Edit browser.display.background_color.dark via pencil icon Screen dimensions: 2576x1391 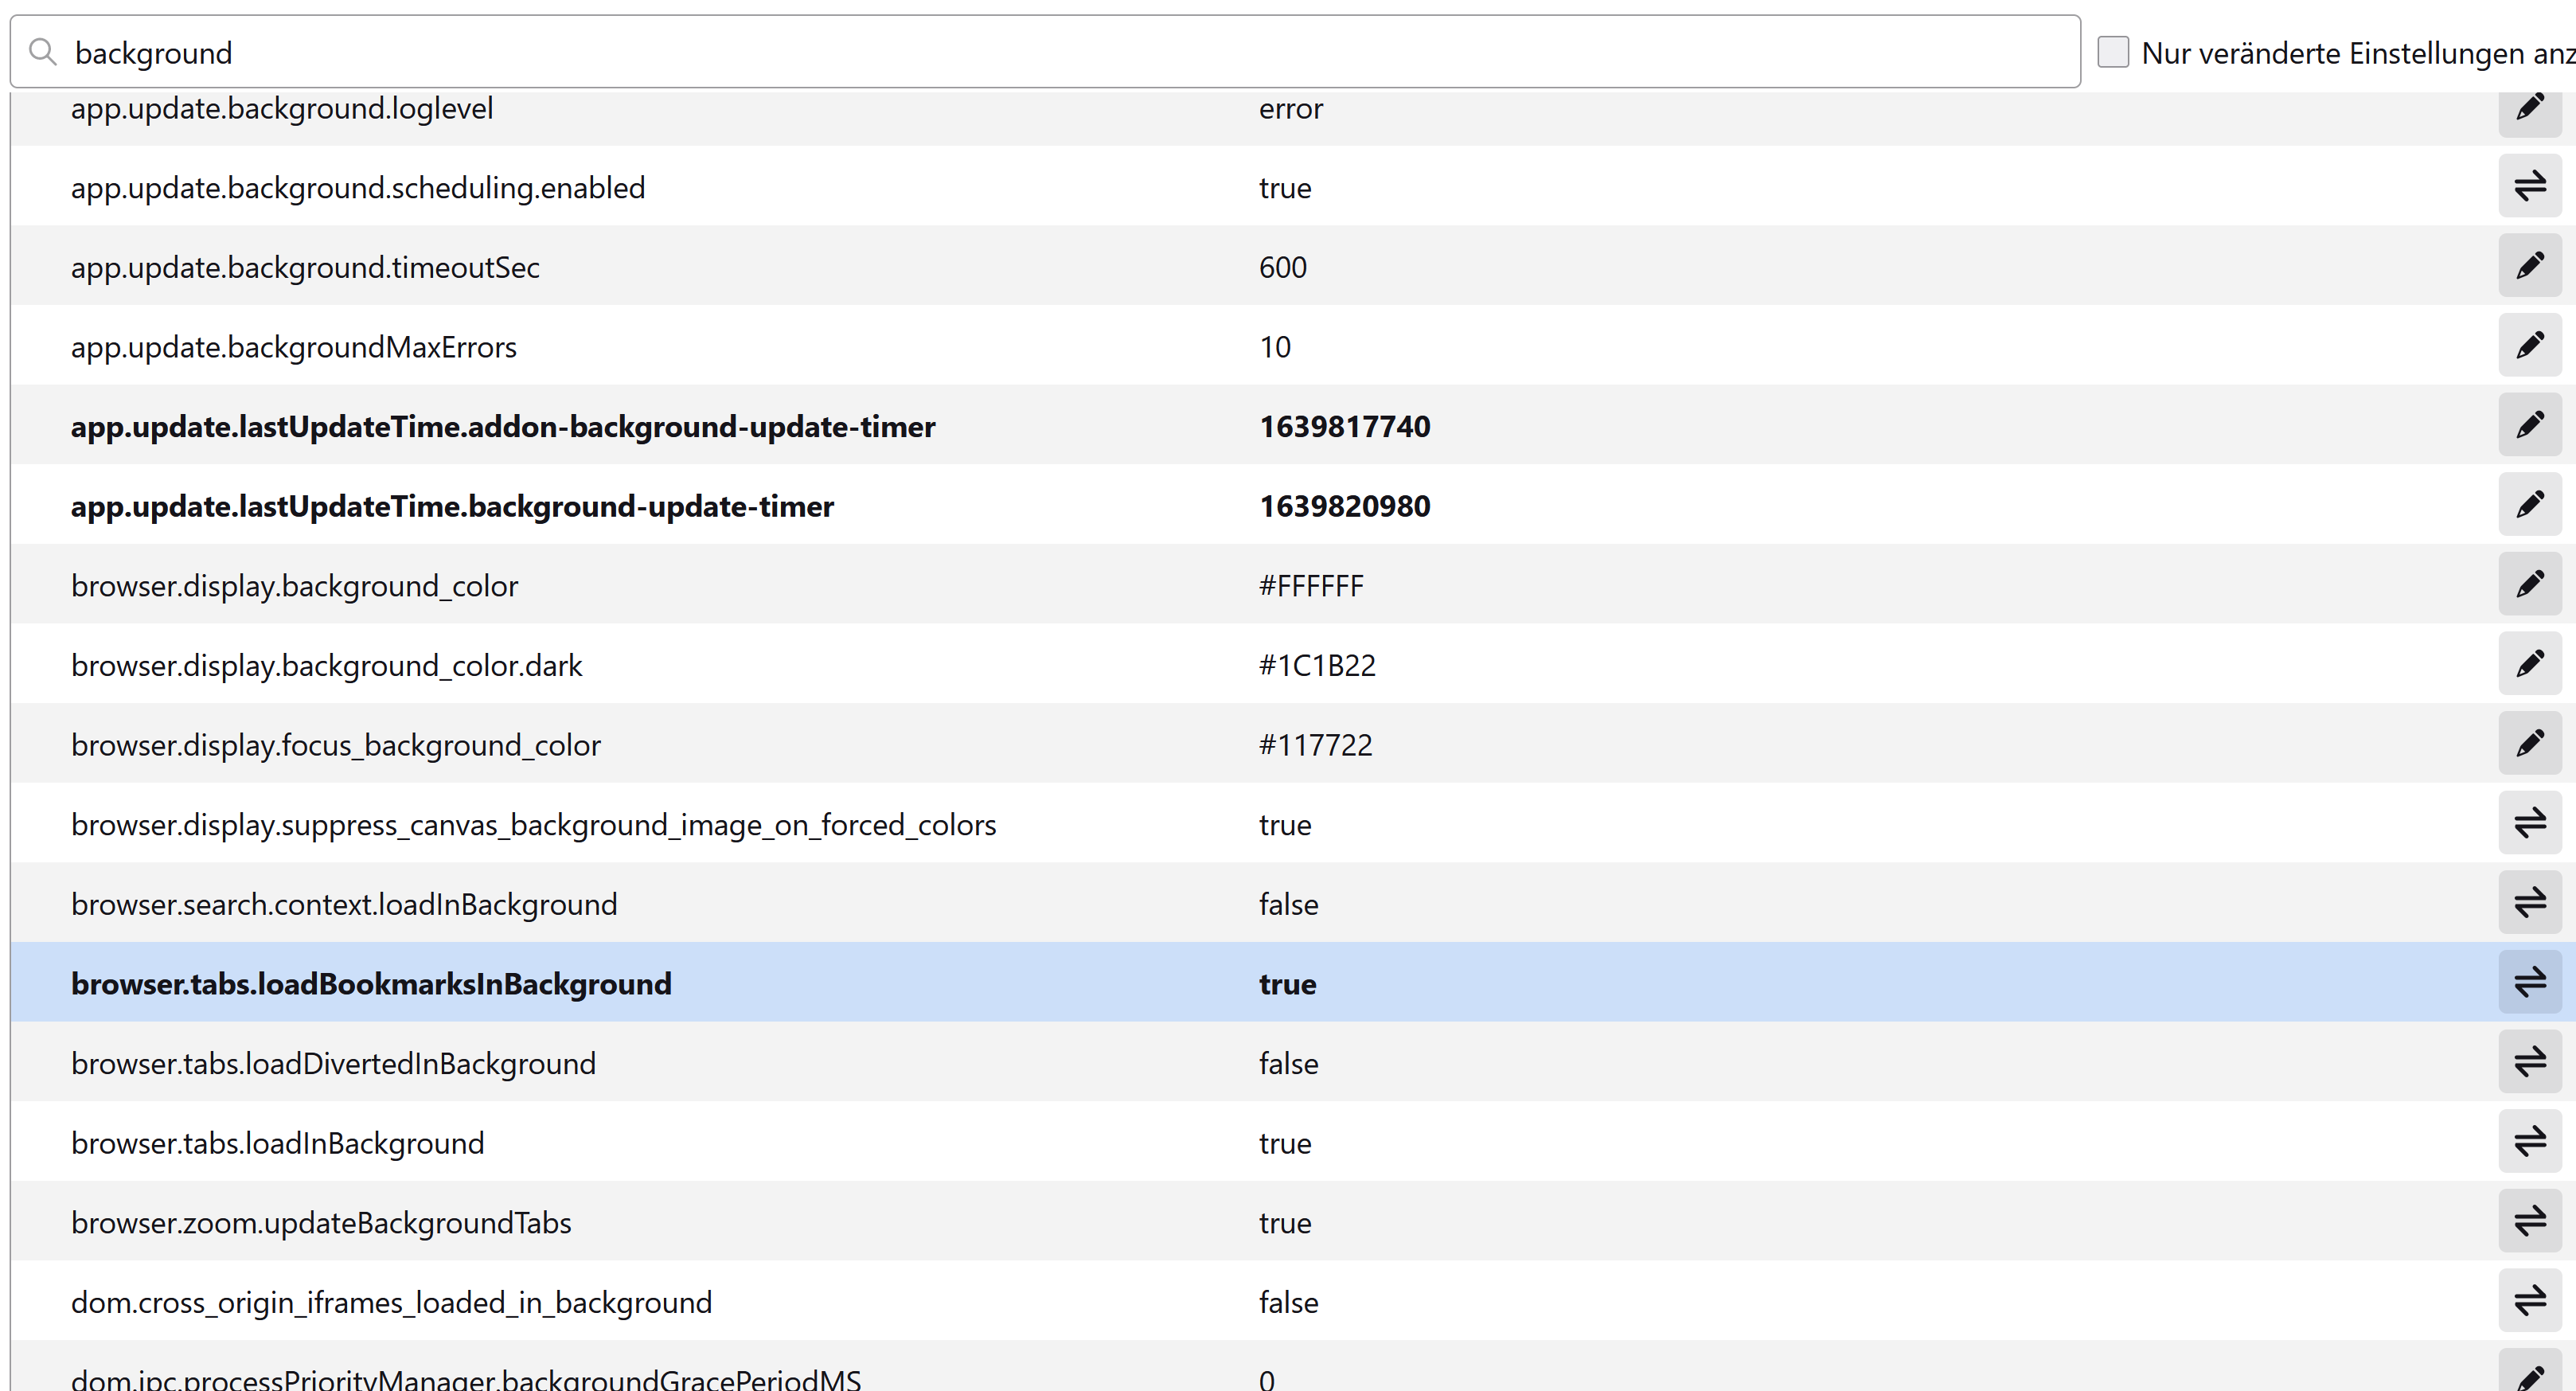click(2529, 664)
